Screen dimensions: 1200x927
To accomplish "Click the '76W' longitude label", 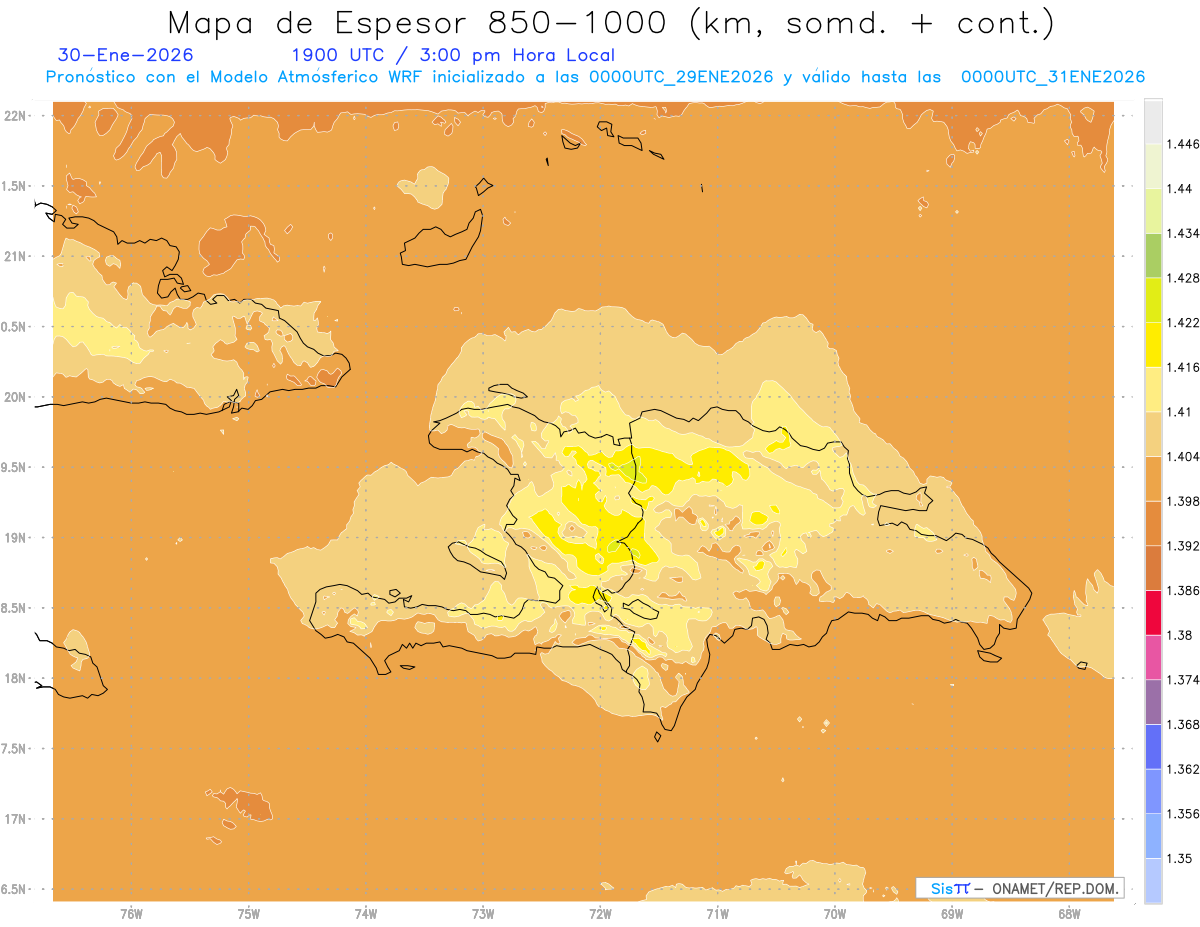I will [x=131, y=914].
